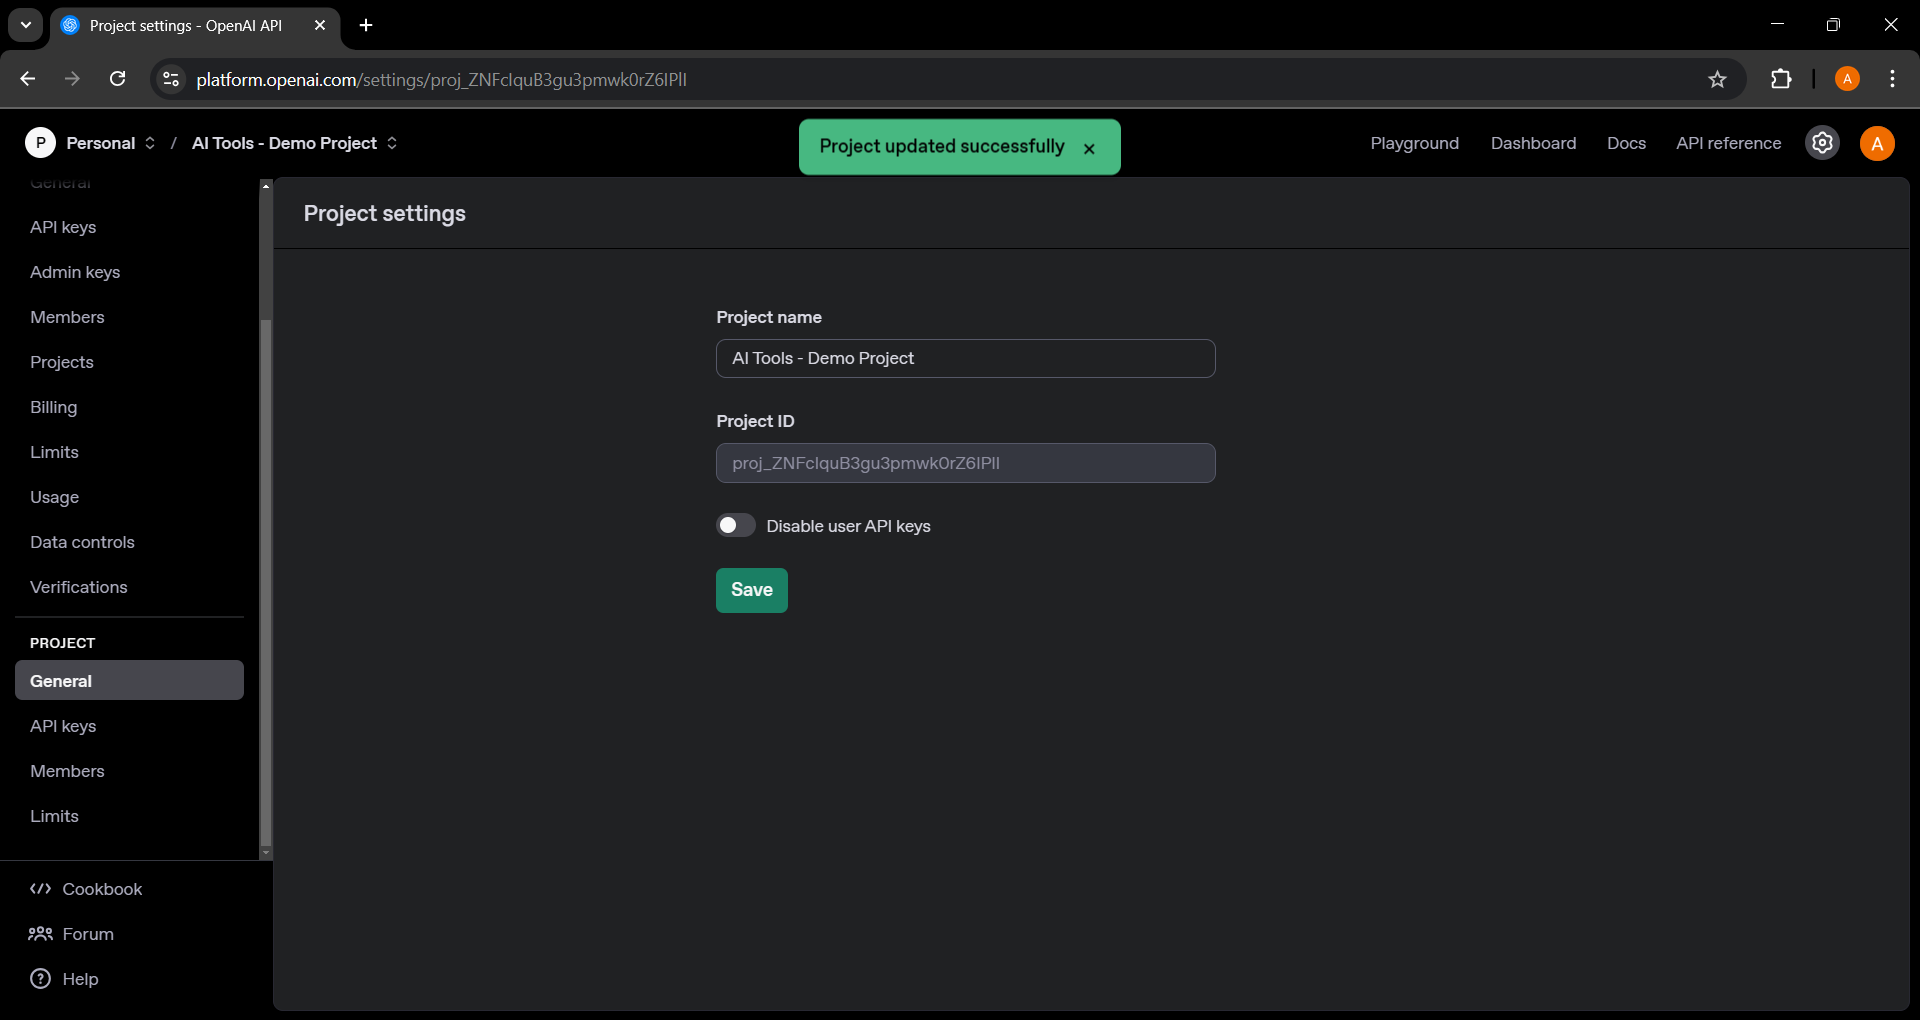Reload the page
Viewport: 1920px width, 1020px height.
click(117, 79)
